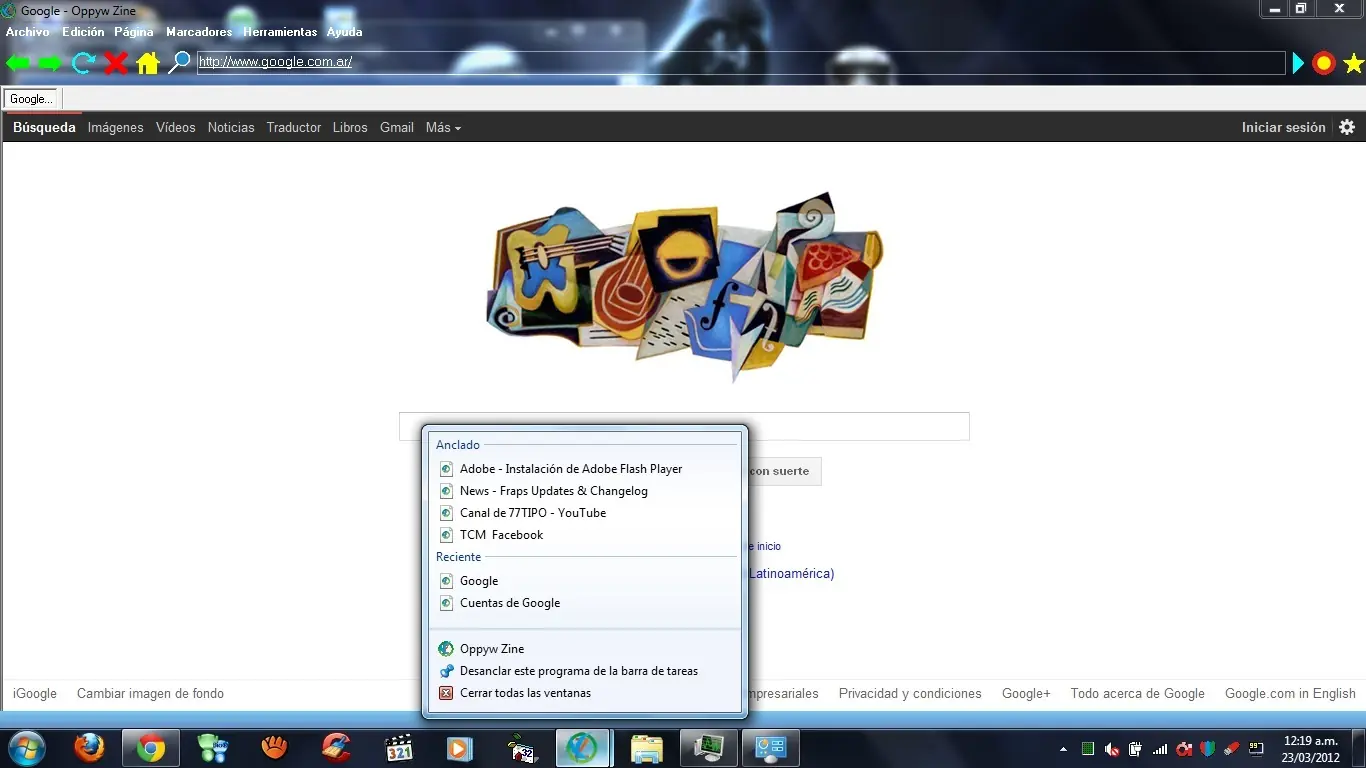Screen dimensions: 1366x768
Task: Expand the Más dropdown in Google bar
Action: pyautogui.click(x=443, y=127)
